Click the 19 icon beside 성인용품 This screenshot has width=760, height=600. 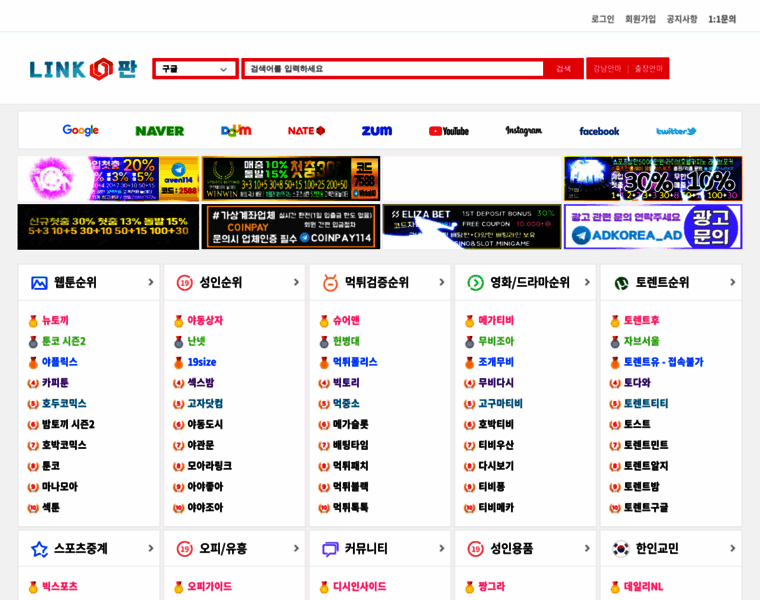(475, 549)
